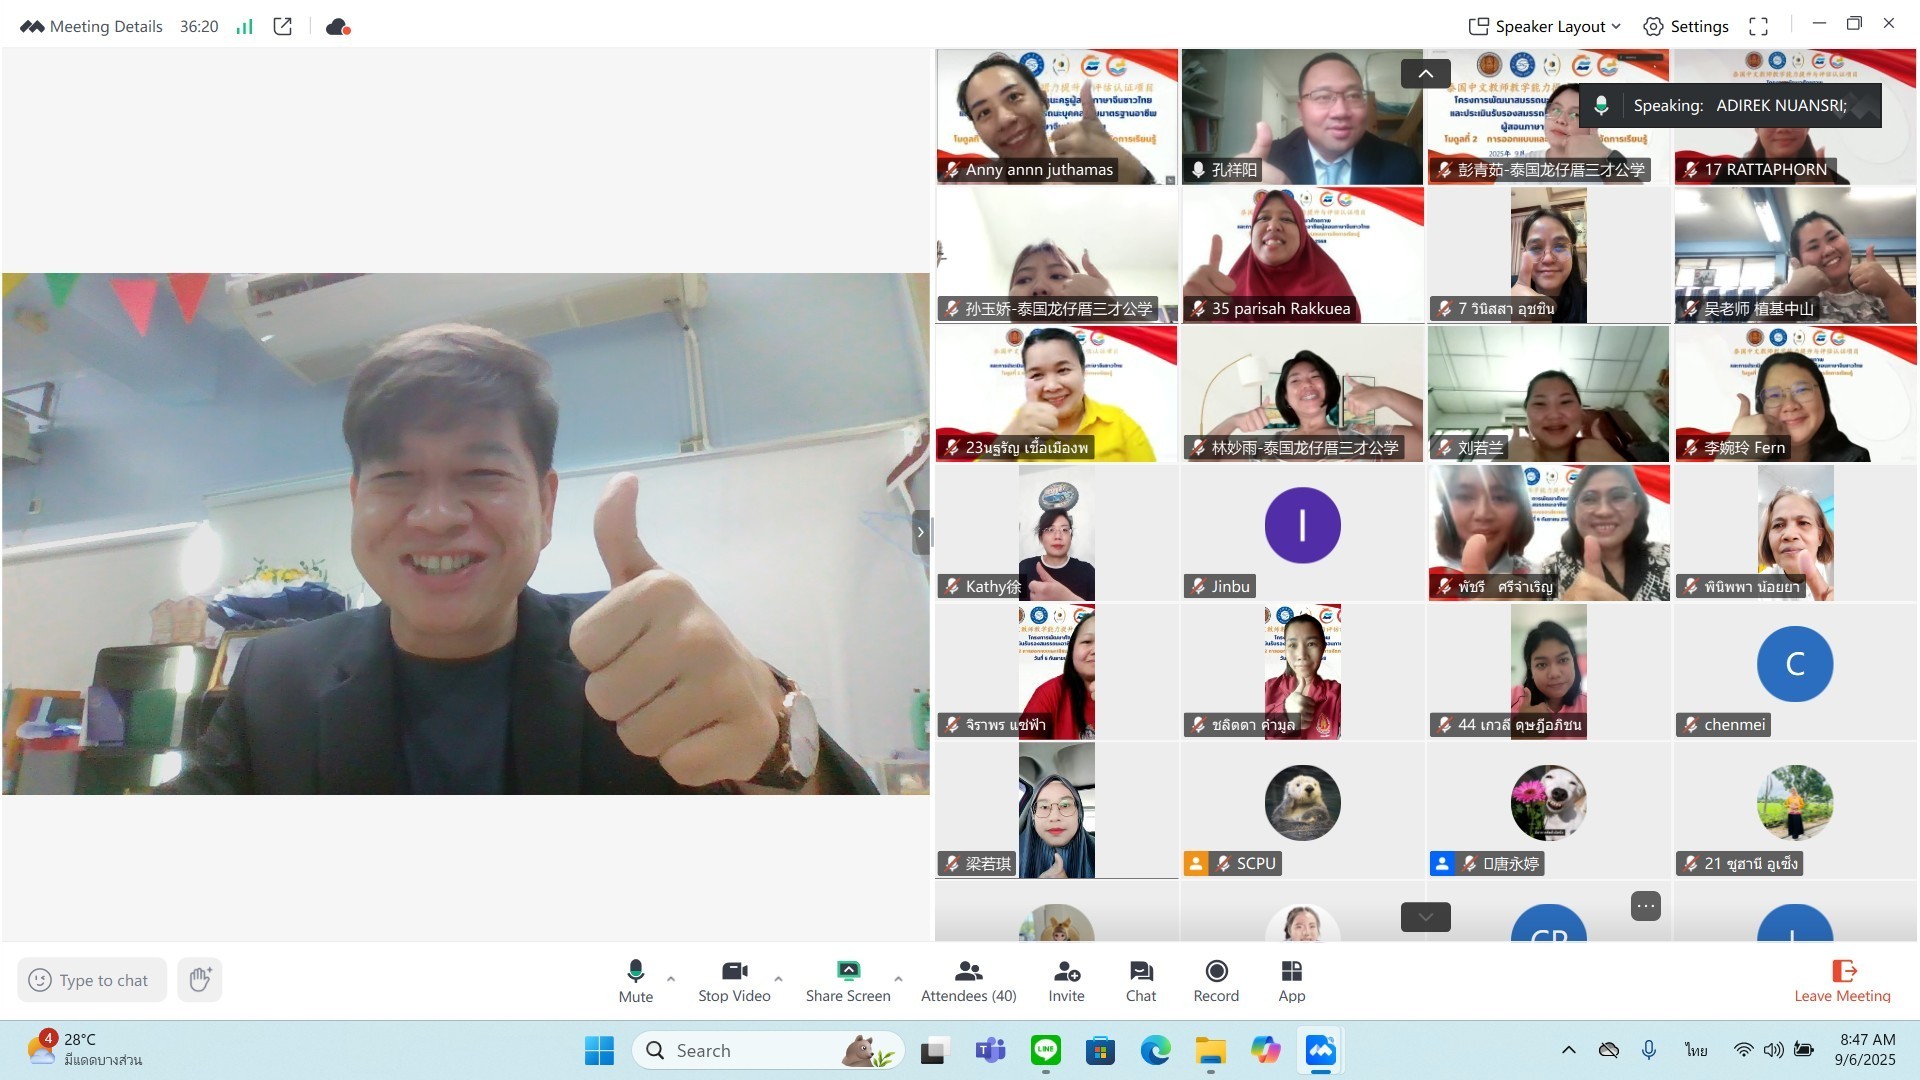Open the Attendees (40) list
The height and width of the screenshot is (1080, 1920).
pos(968,980)
